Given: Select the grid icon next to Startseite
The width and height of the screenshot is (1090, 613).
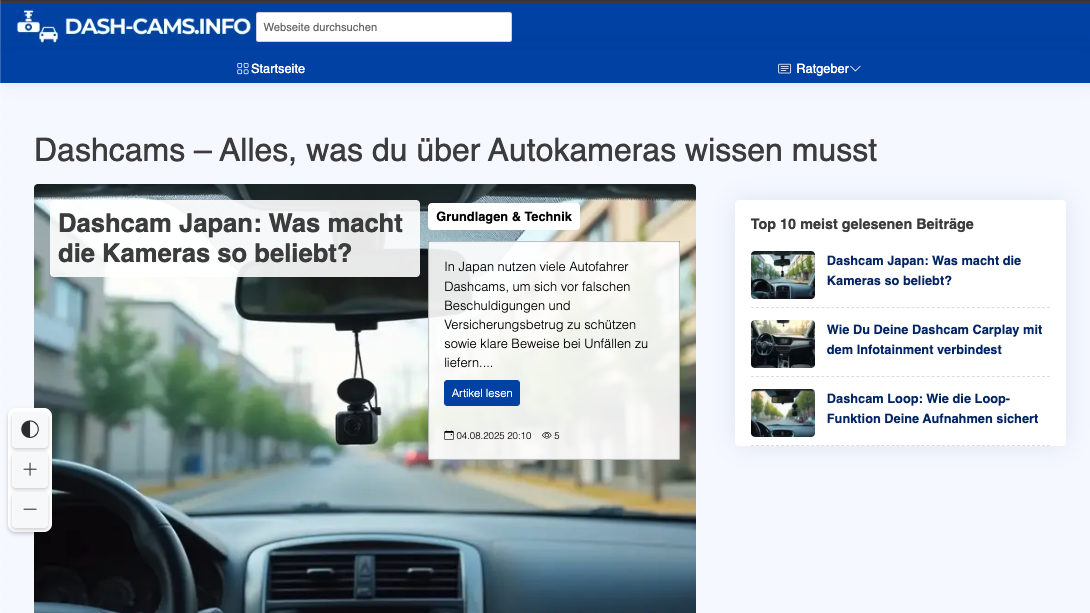Looking at the screenshot, I should 241,68.
